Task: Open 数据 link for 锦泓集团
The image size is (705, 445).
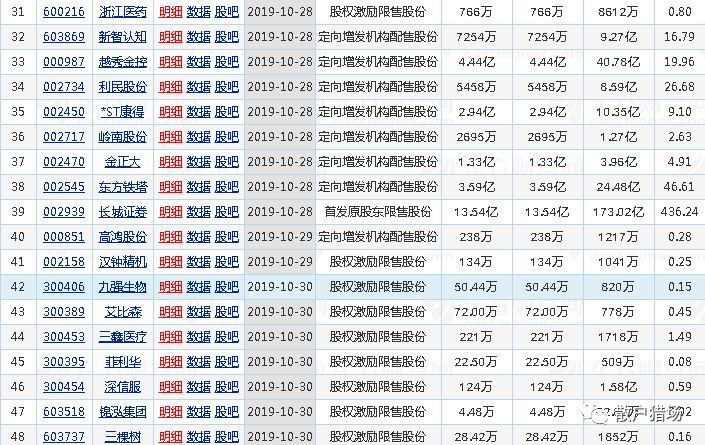Action: click(198, 412)
